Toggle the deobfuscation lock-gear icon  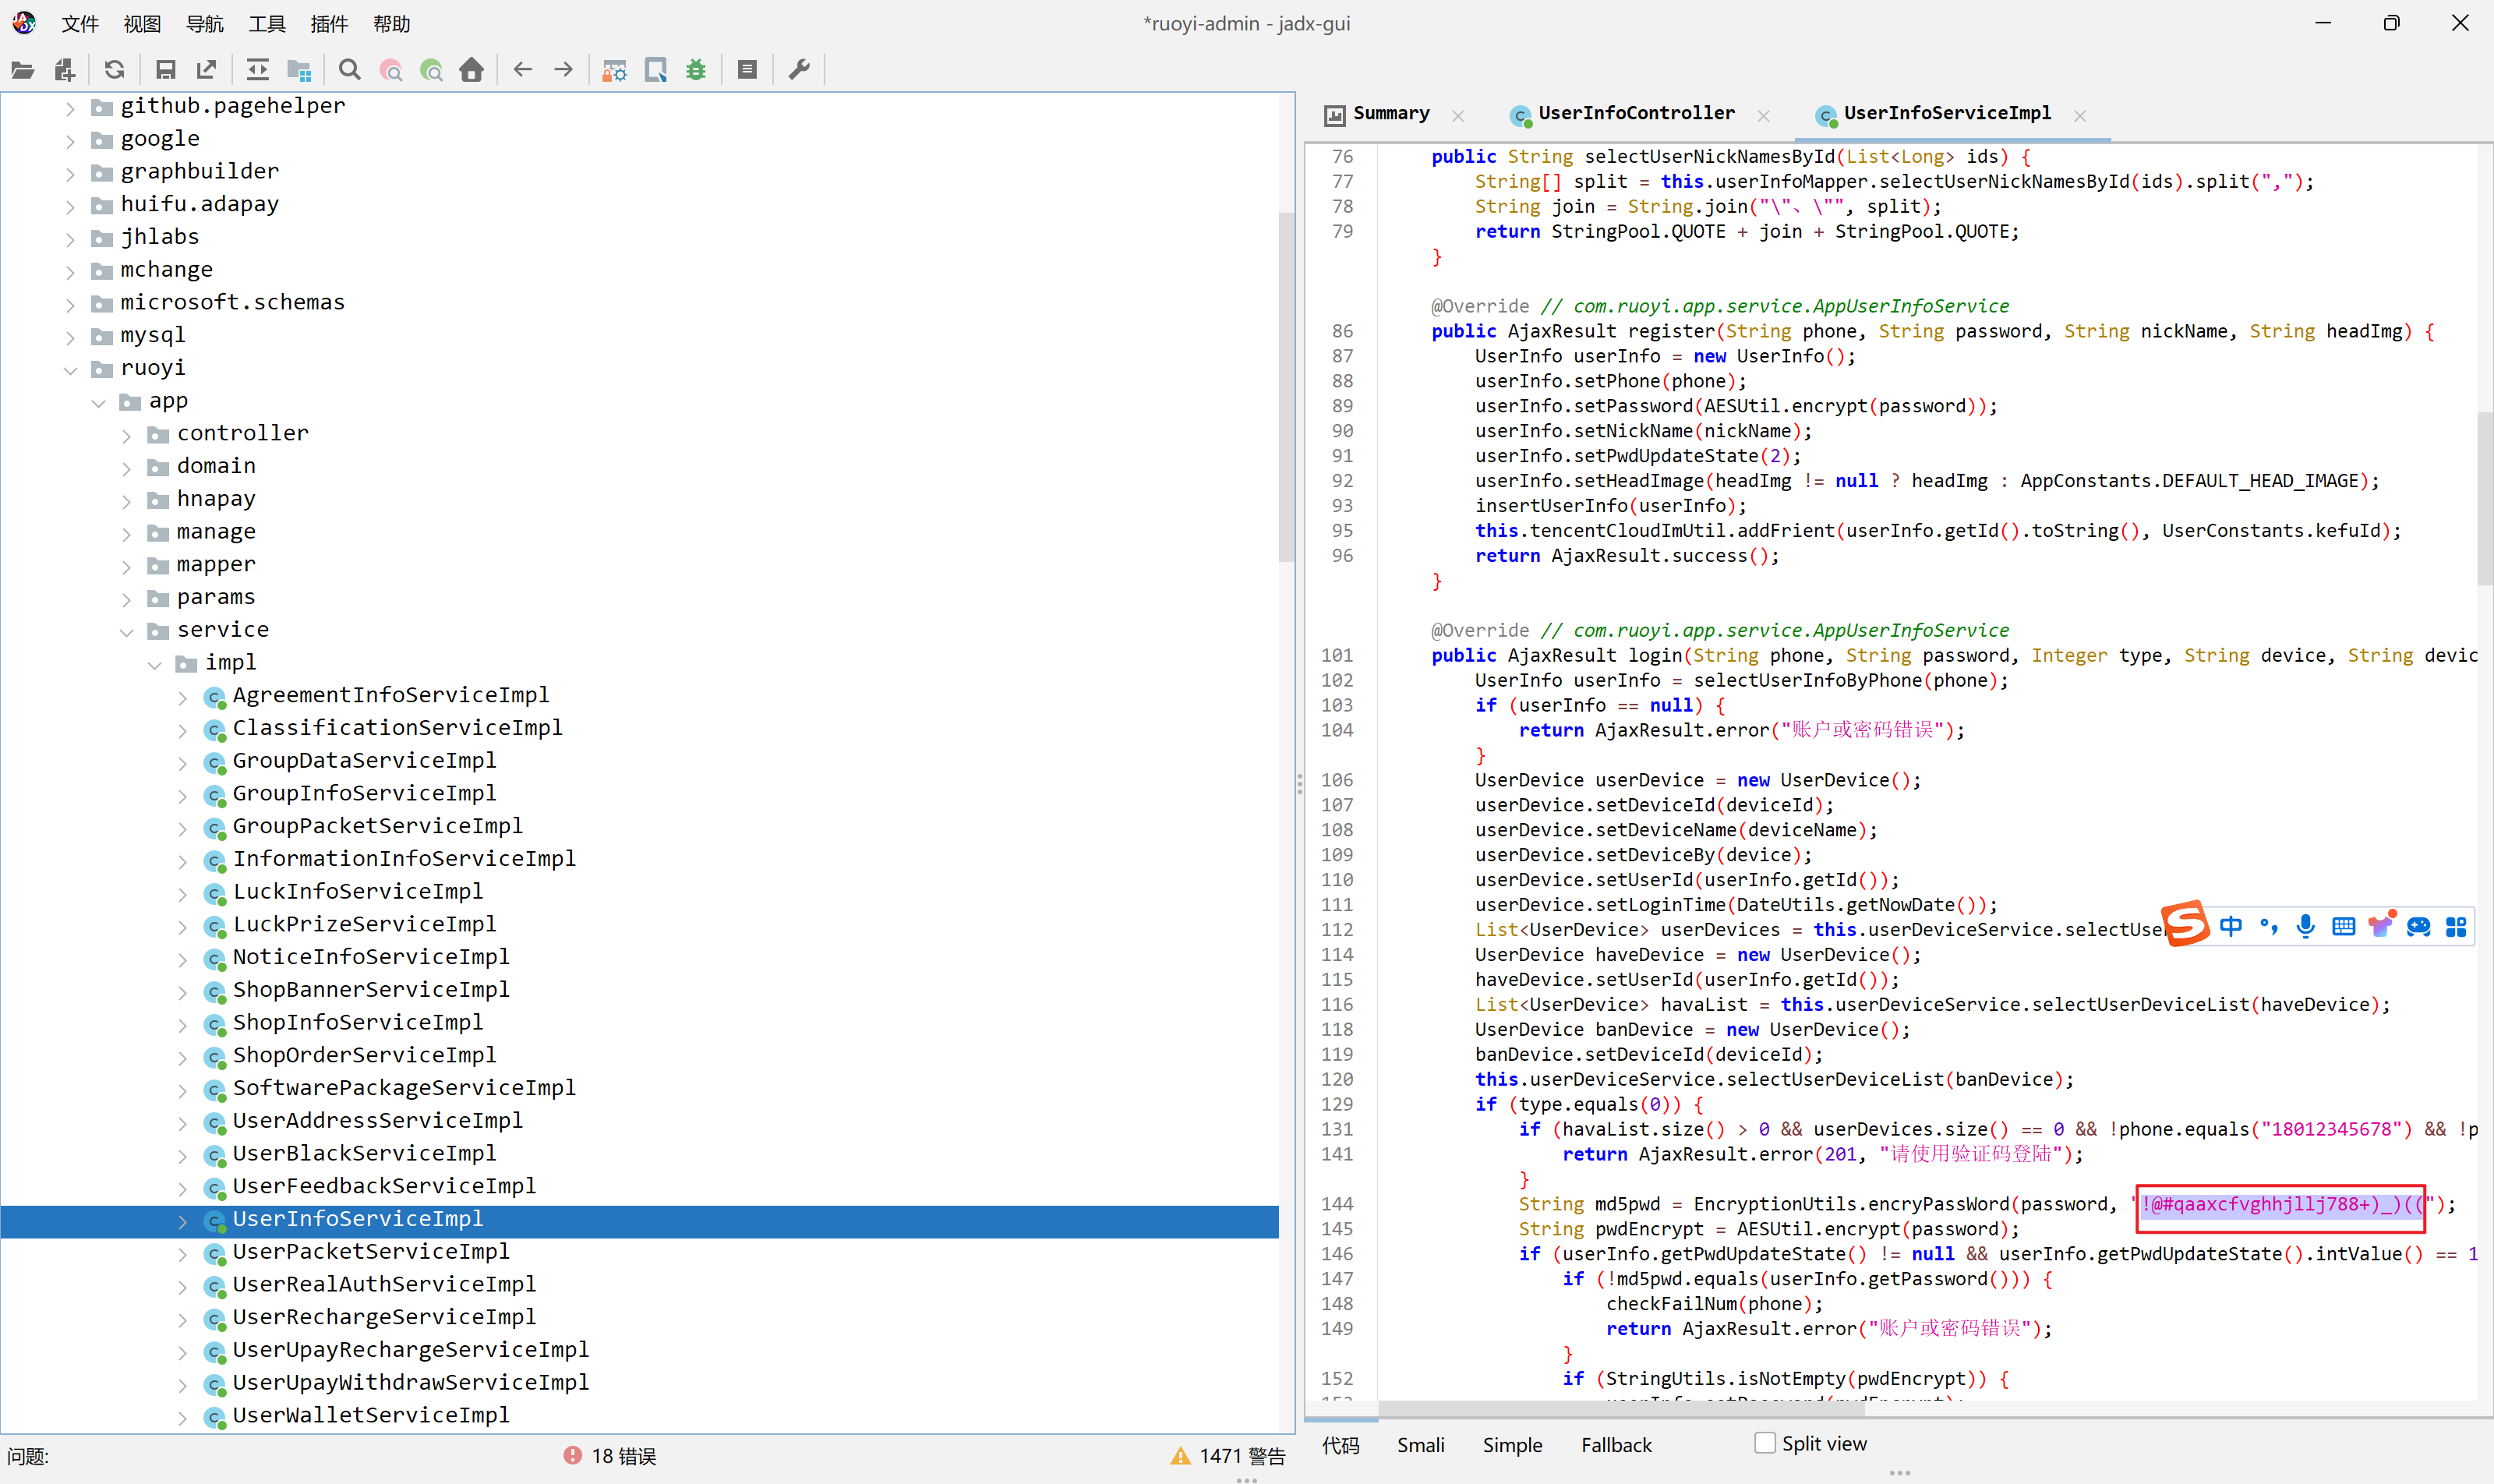[x=614, y=70]
